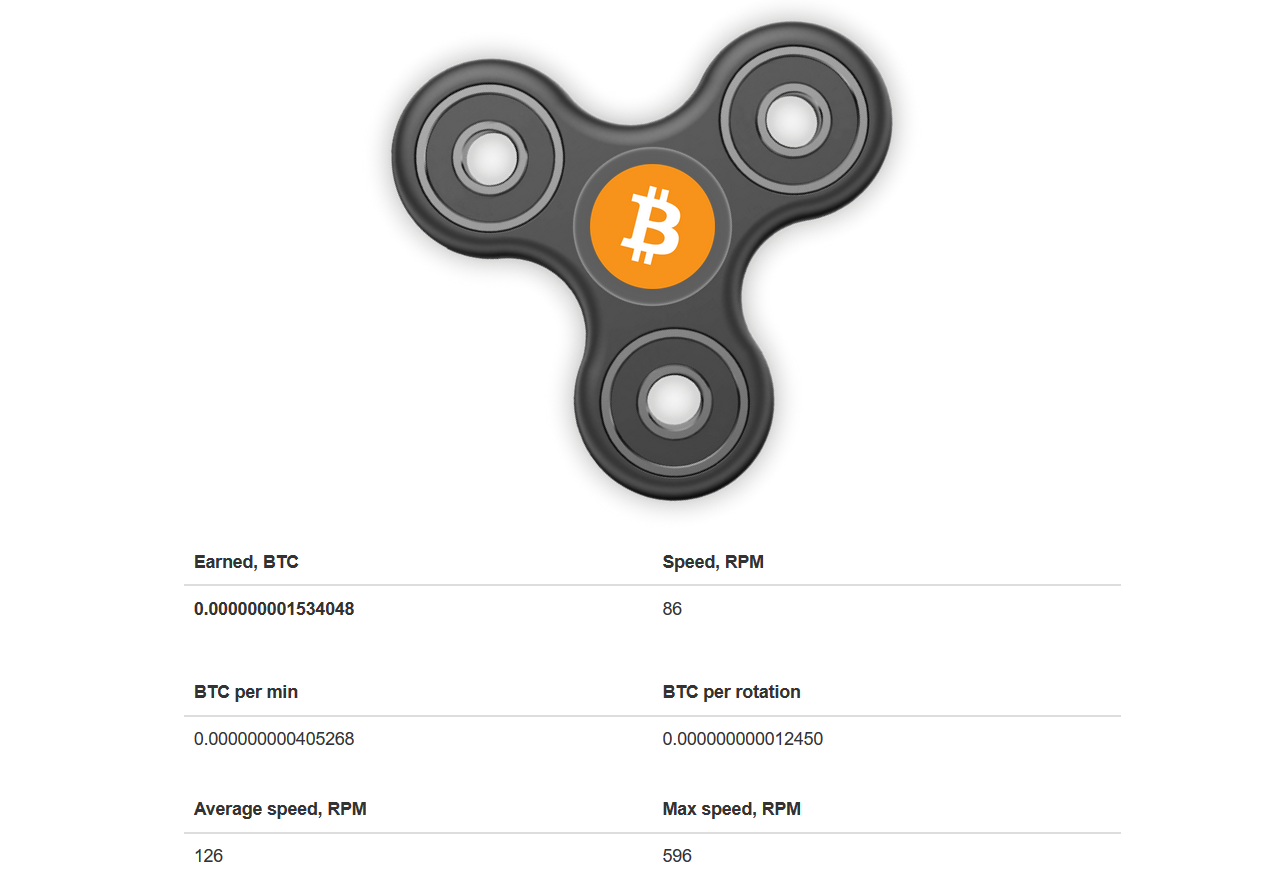Image resolution: width=1263 pixels, height=889 pixels.
Task: Click the orange Bitcoin logo on spinner
Action: point(652,225)
